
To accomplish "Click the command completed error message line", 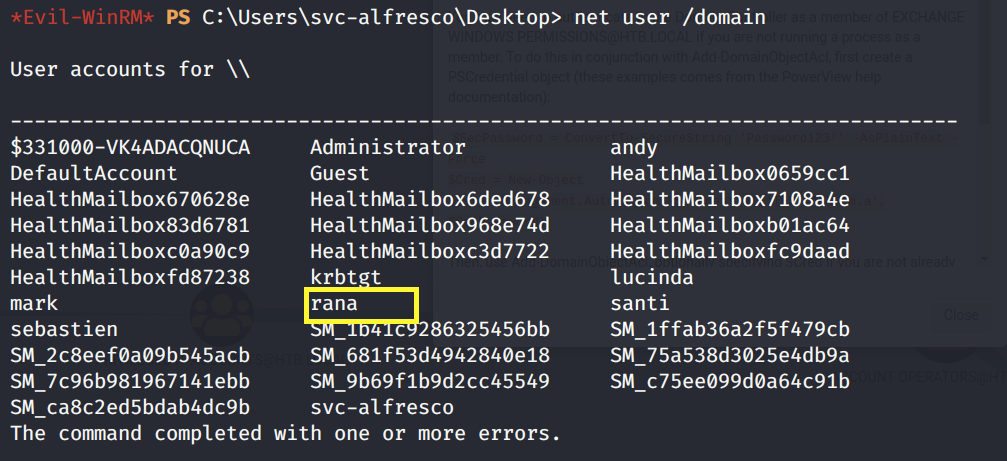I will click(285, 434).
